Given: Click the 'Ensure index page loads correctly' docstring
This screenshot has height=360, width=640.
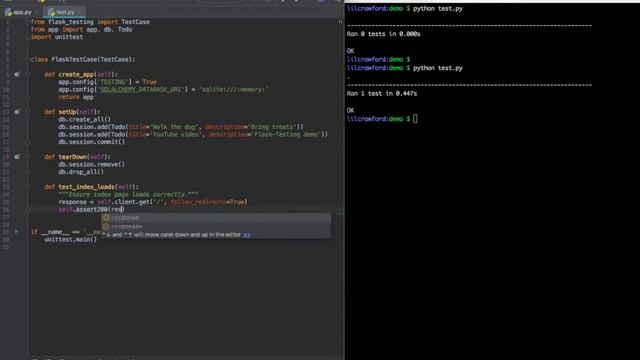Looking at the screenshot, I should (x=128, y=194).
